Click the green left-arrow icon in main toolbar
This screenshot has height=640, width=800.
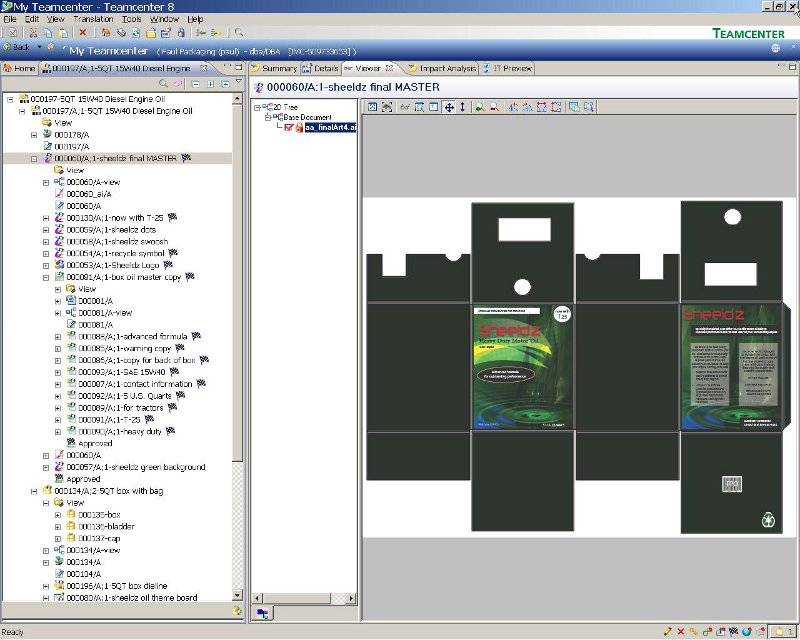[201, 33]
